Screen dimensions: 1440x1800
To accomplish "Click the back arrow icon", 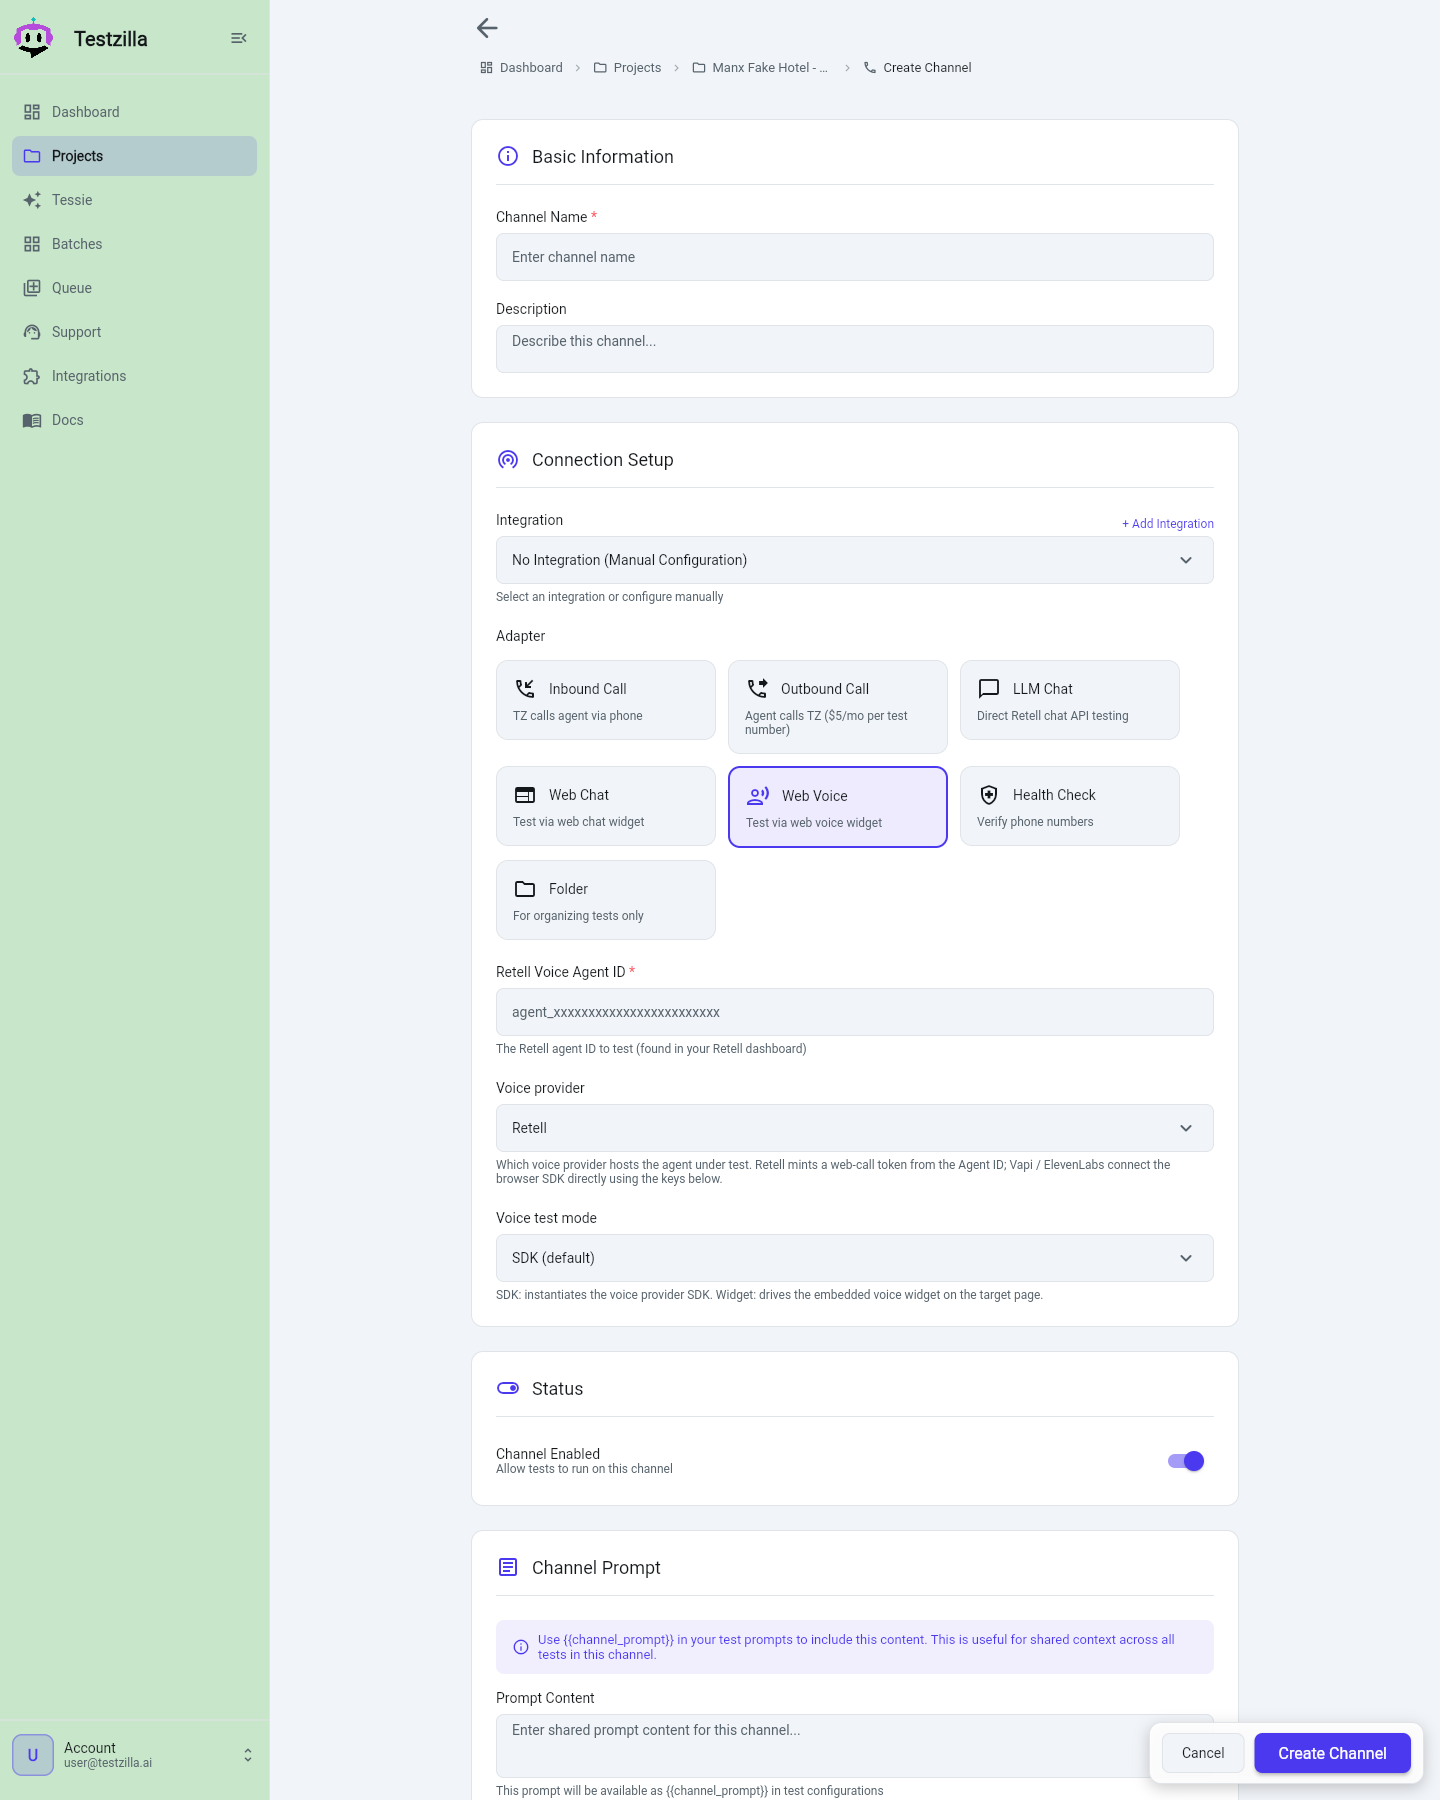I will pyautogui.click(x=487, y=28).
